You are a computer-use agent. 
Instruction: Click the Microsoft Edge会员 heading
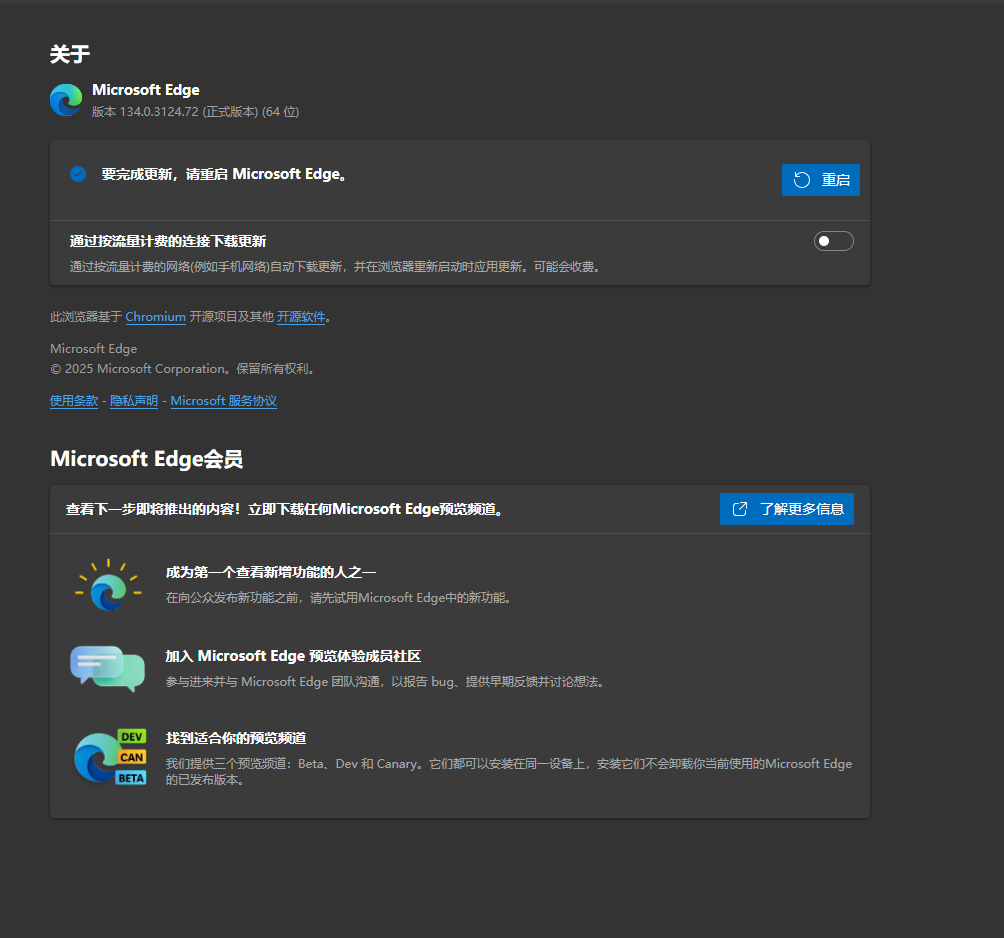click(147, 459)
